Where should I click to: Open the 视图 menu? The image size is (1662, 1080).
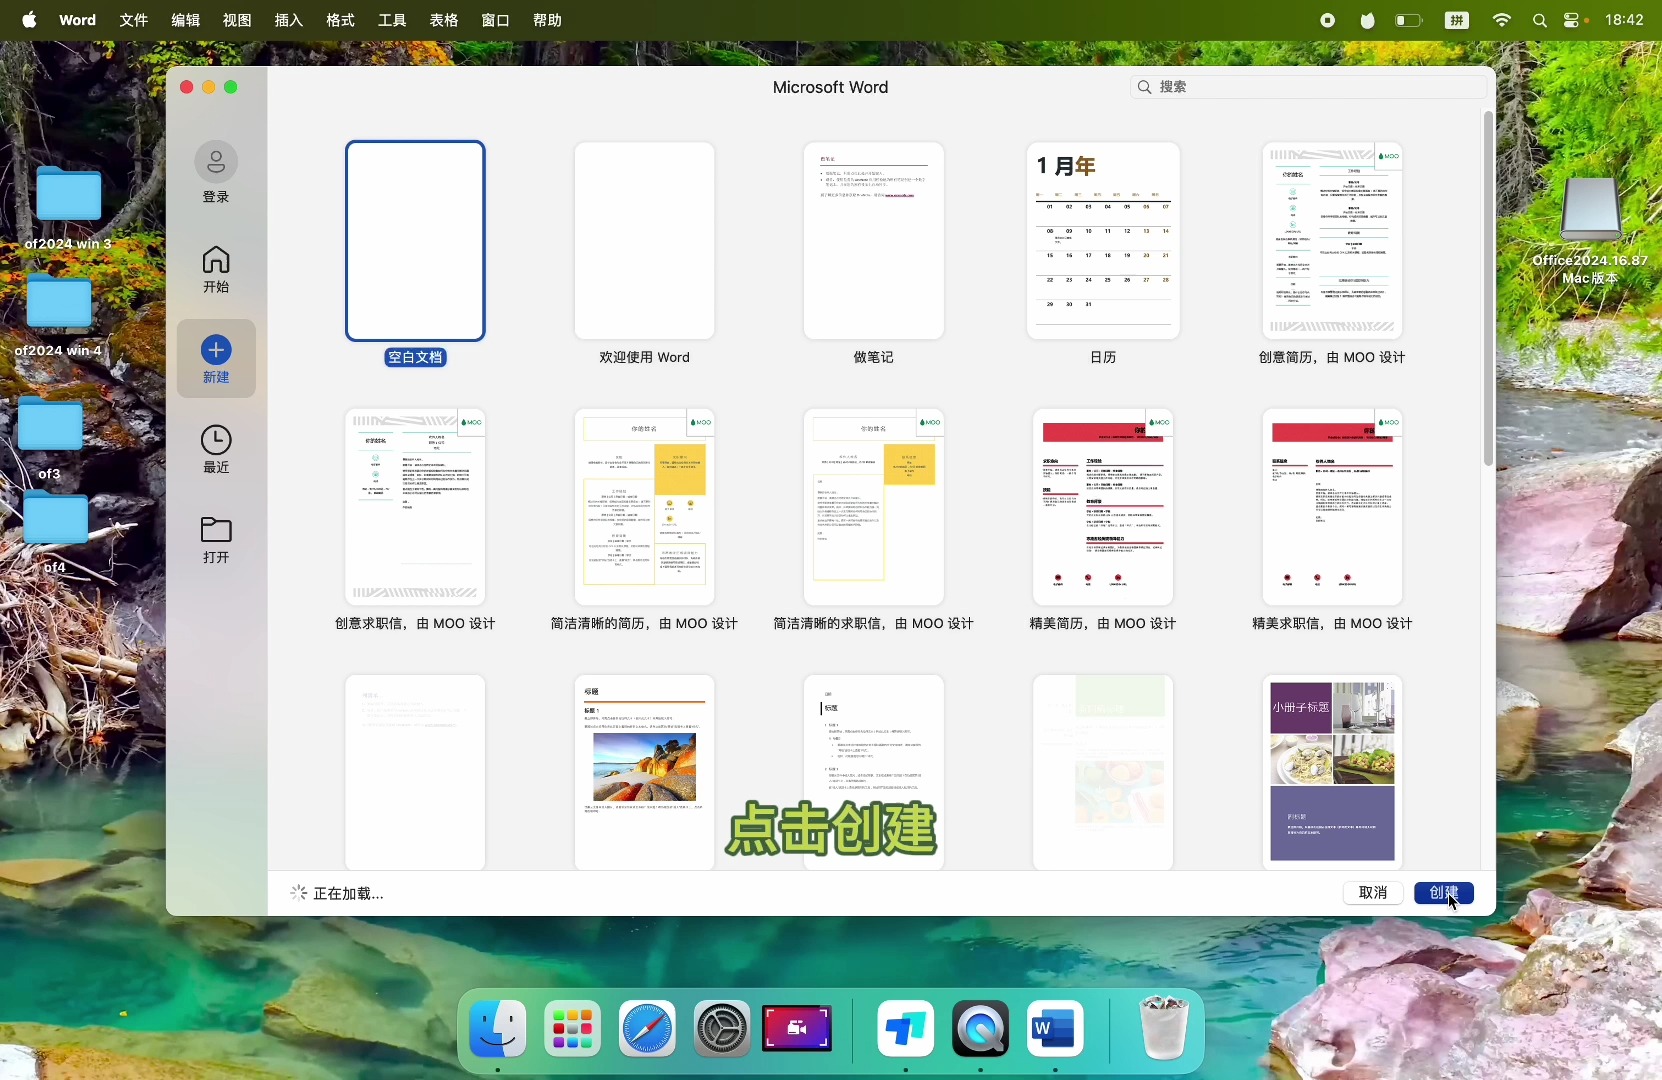click(x=237, y=20)
